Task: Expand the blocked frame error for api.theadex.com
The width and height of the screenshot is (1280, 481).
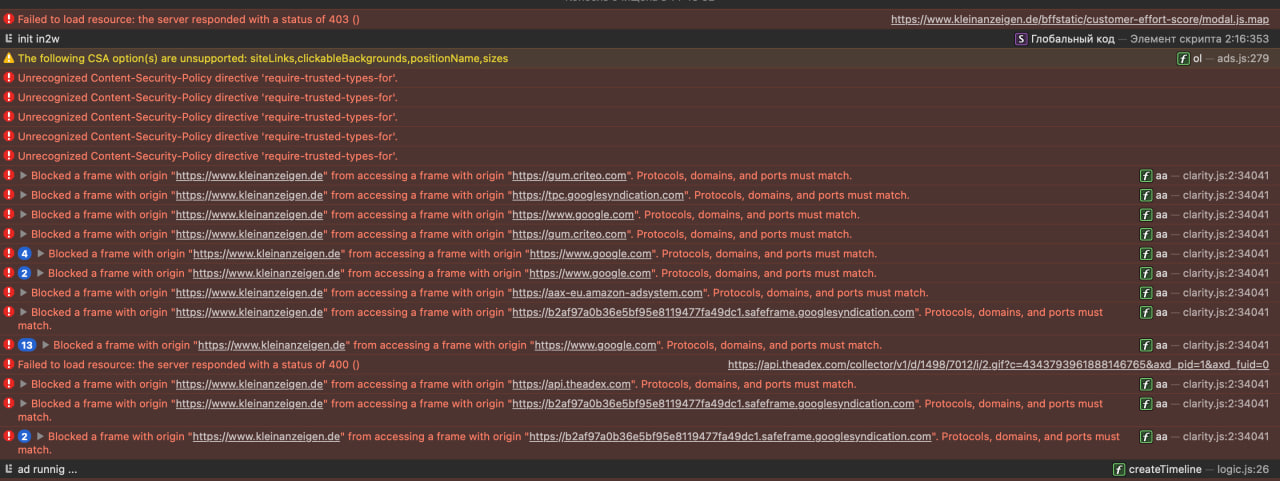Action: point(24,385)
